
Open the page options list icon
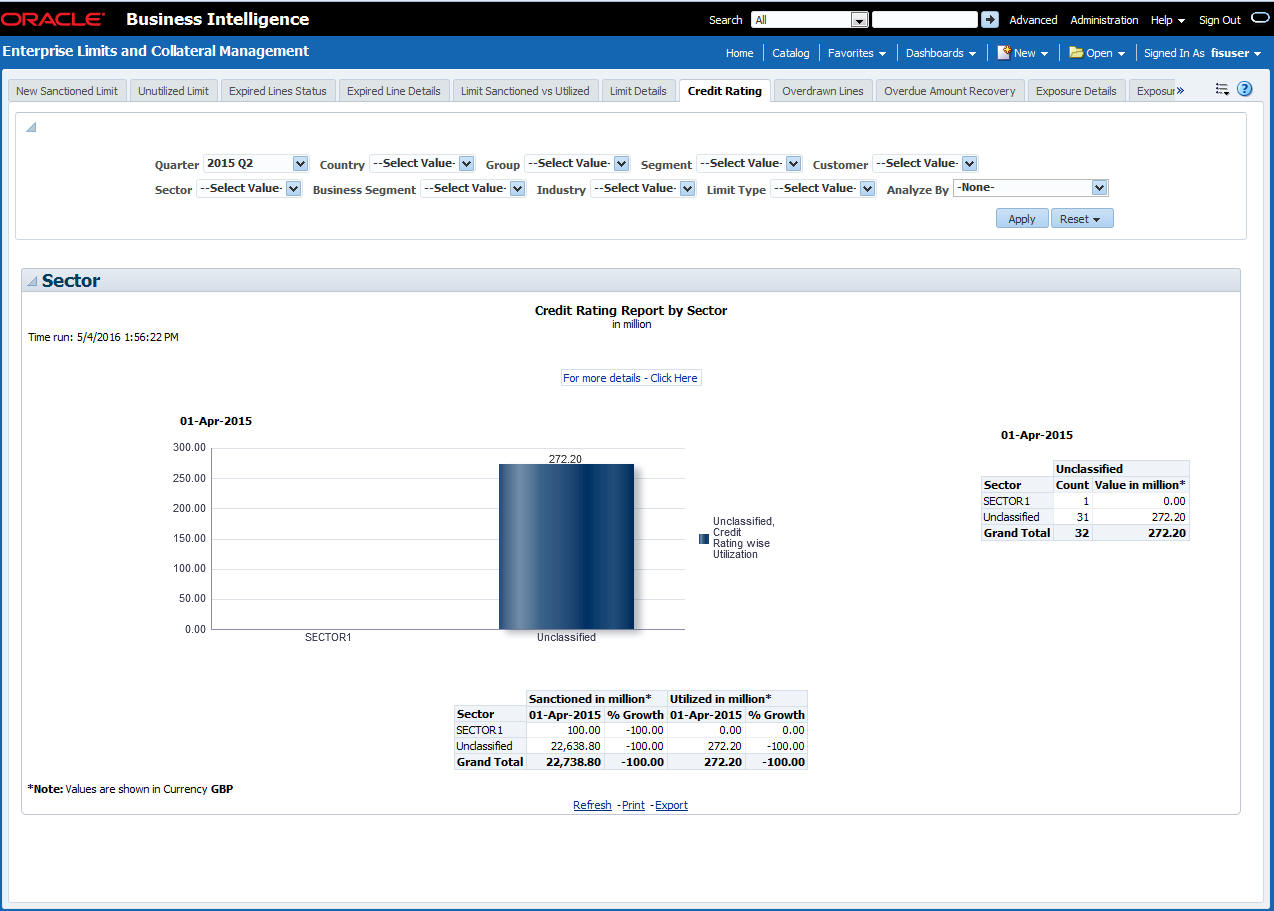[x=1222, y=89]
